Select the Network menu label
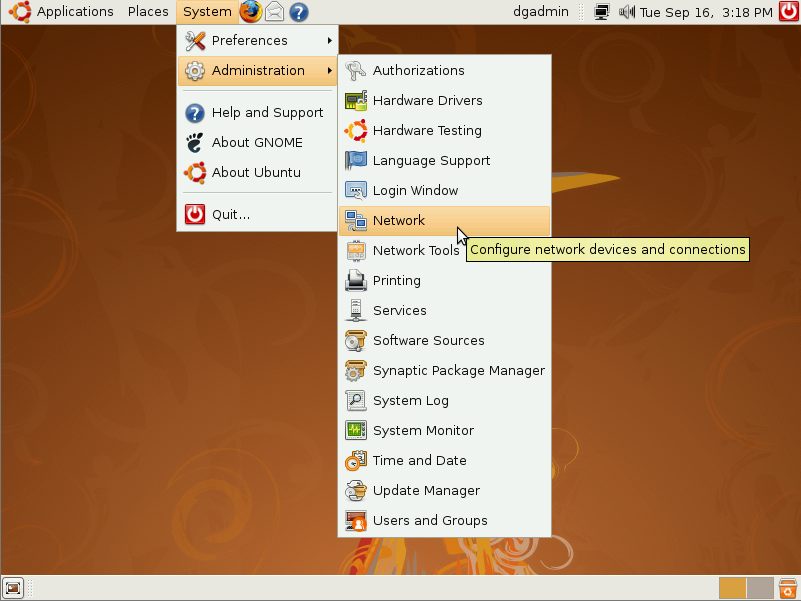 [398, 221]
